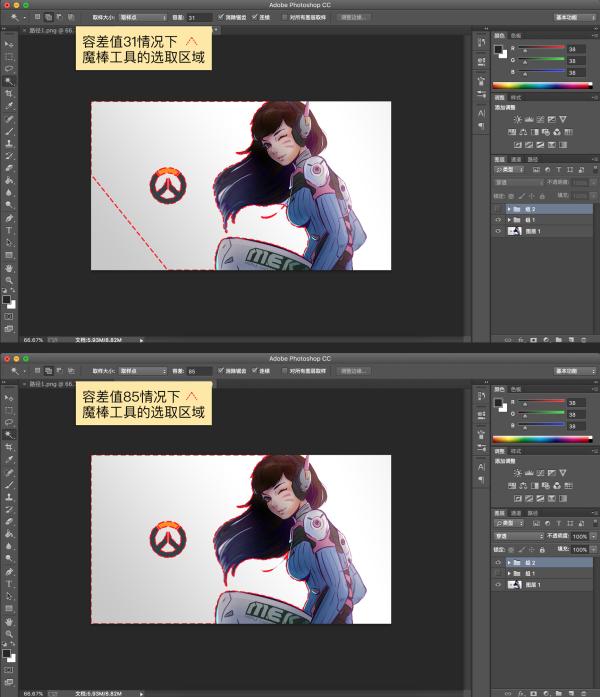Select the Move tool in the upper window
Image resolution: width=600 pixels, height=697 pixels.
pyautogui.click(x=8, y=44)
